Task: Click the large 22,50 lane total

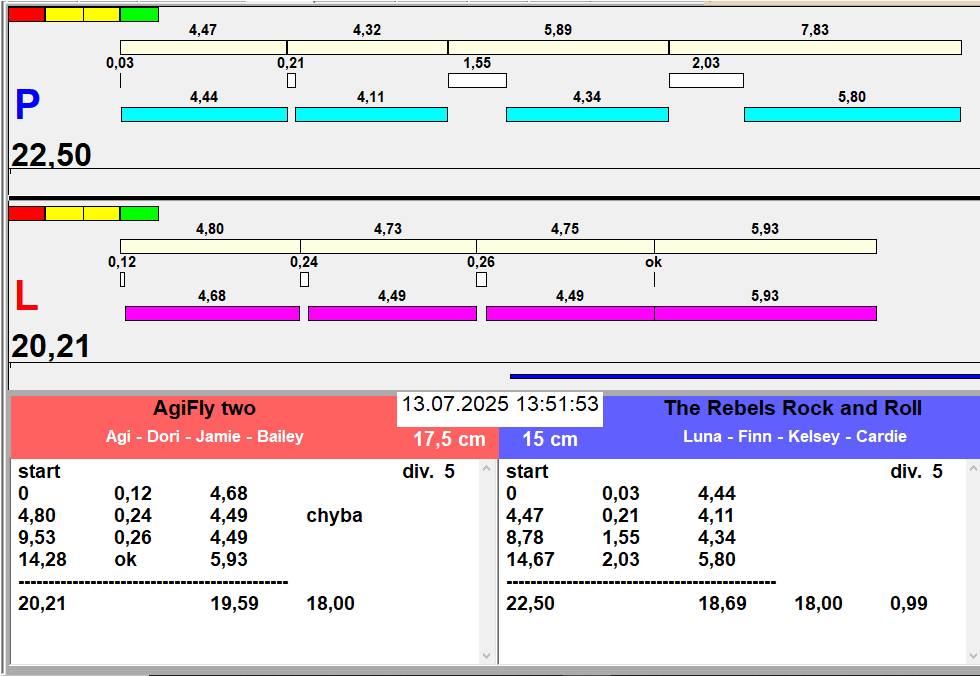Action: (x=52, y=155)
